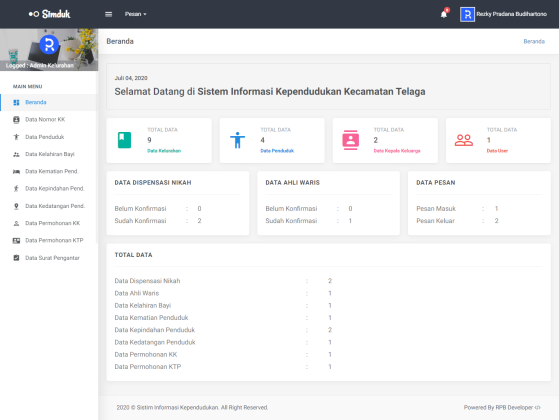The height and width of the screenshot is (420, 559).
Task: Click the pink contact Kepala Keluarga icon
Action: pos(350,140)
